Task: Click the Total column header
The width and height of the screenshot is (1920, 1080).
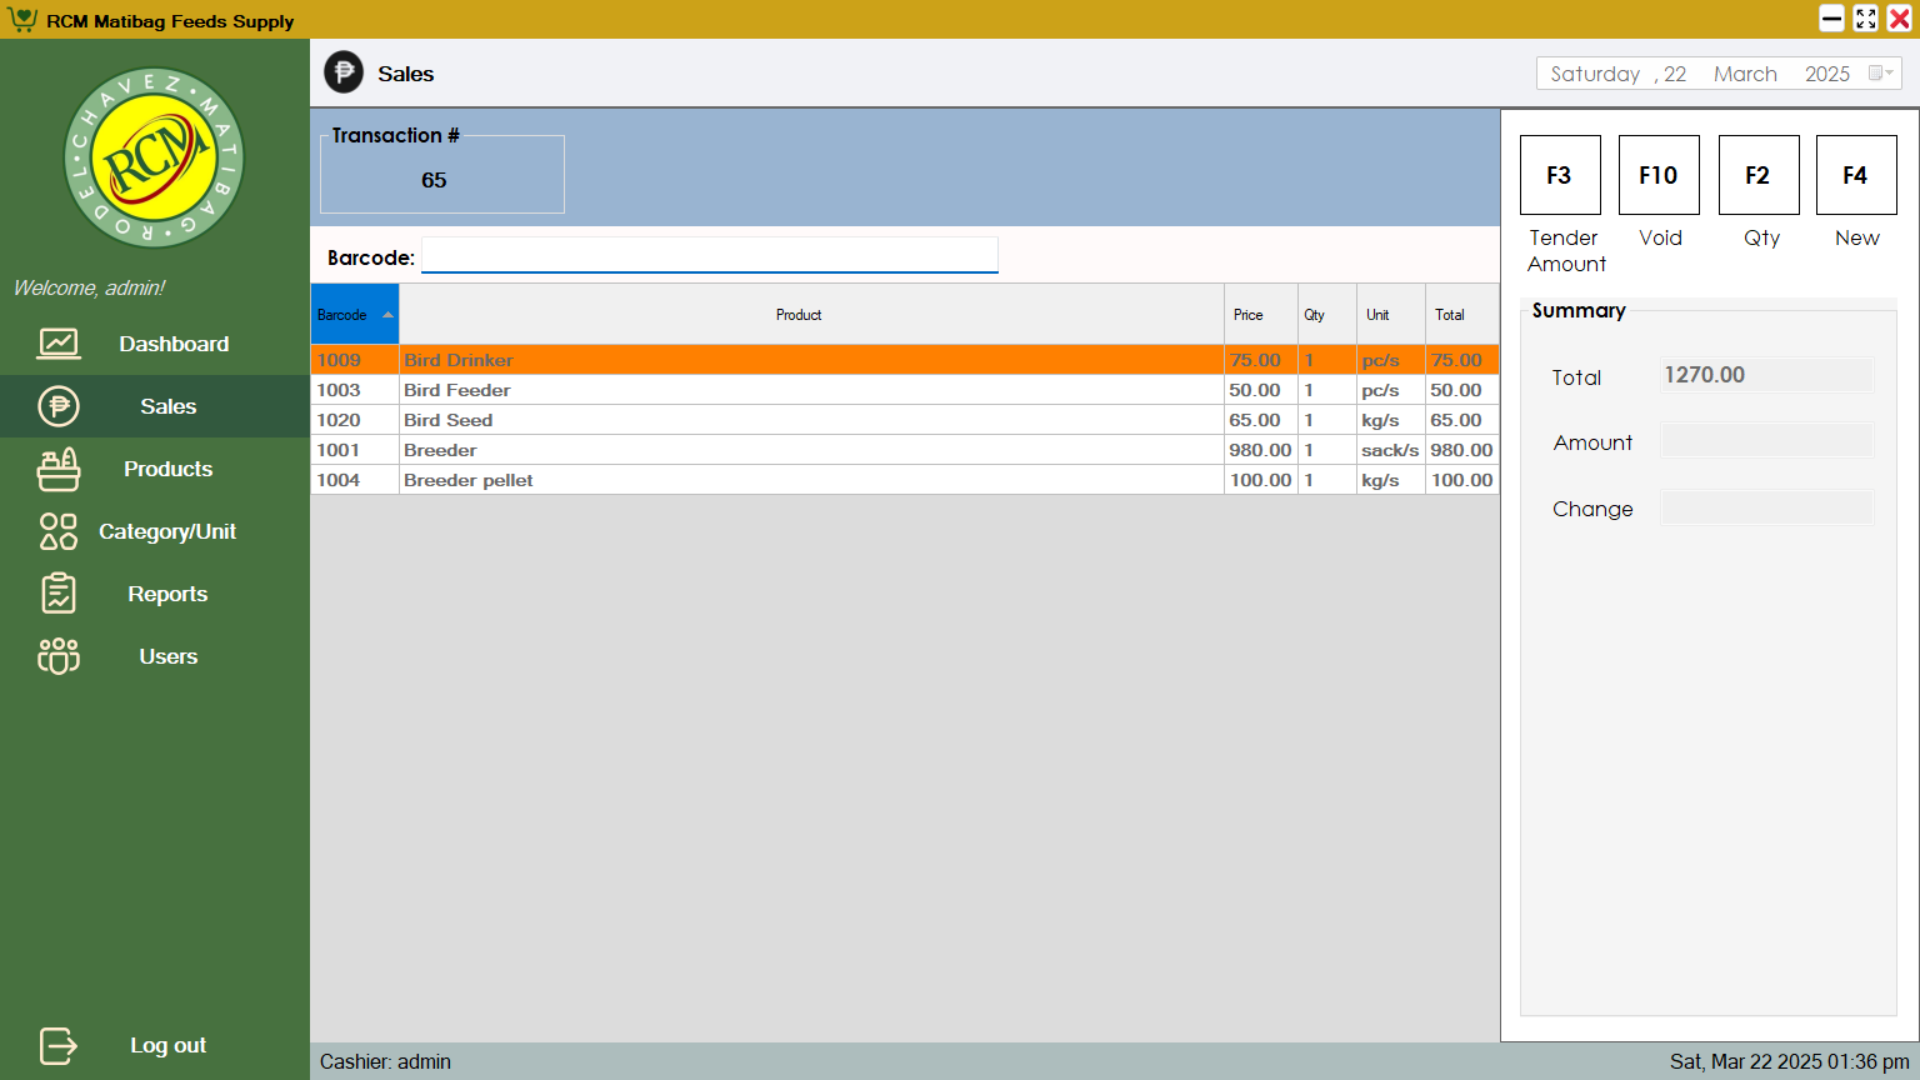Action: 1462,314
